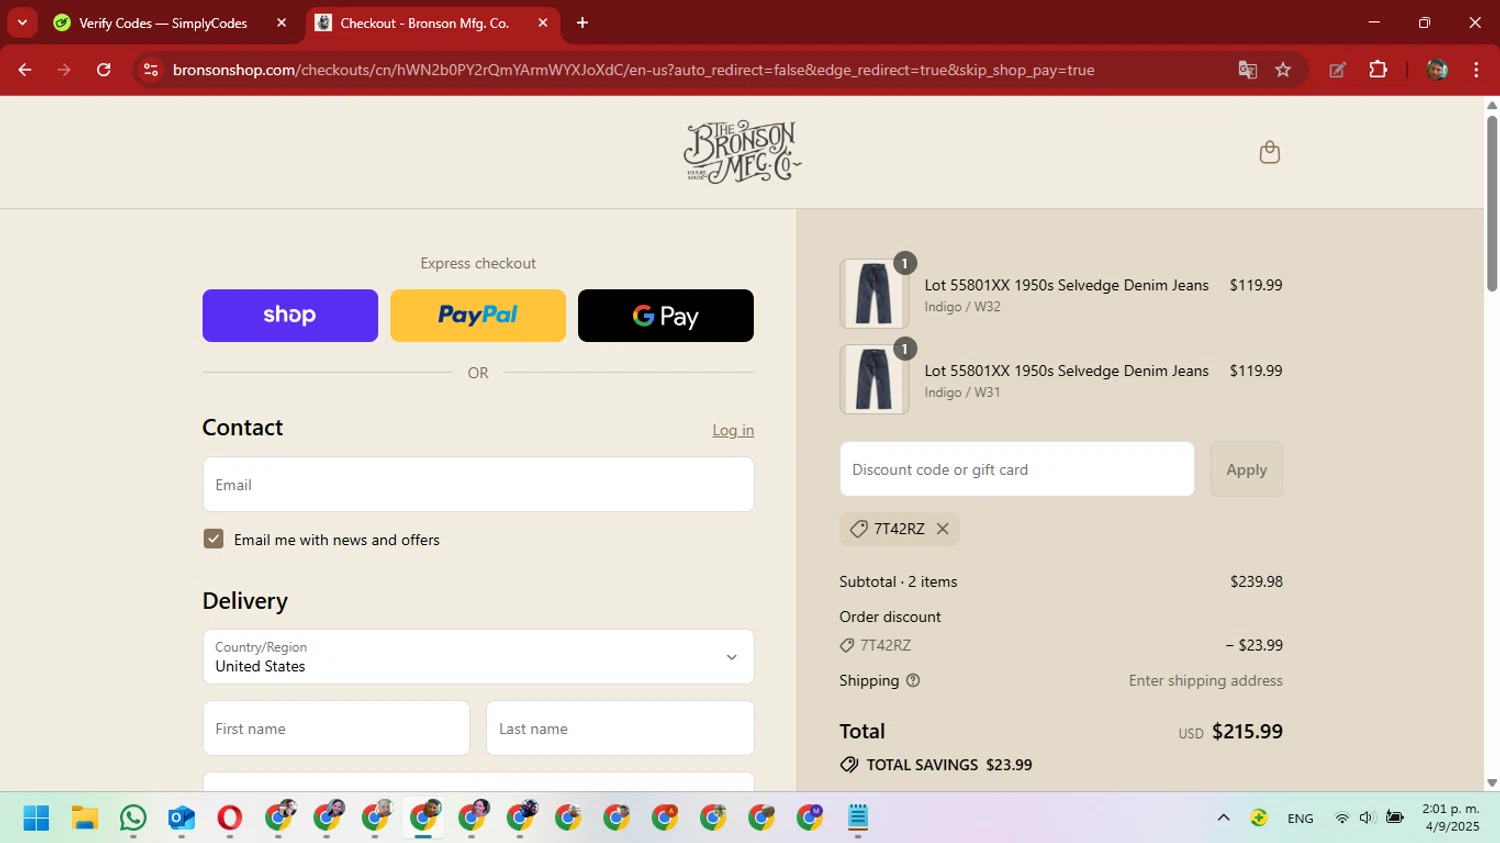
Task: Open Outlook from the taskbar
Action: tap(181, 818)
